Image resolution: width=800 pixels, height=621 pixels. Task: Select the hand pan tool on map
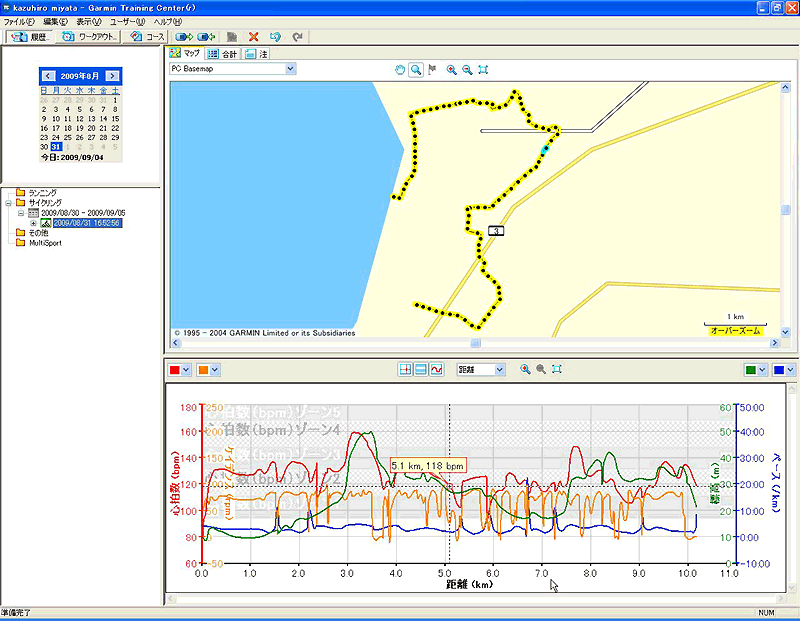click(400, 70)
